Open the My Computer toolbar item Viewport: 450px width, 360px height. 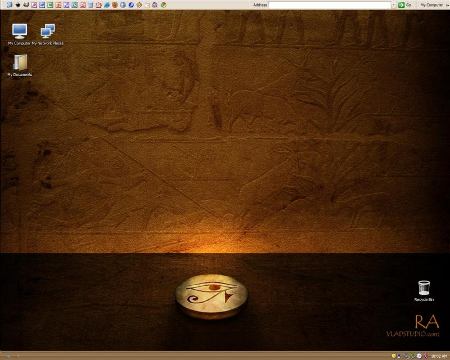[432, 5]
